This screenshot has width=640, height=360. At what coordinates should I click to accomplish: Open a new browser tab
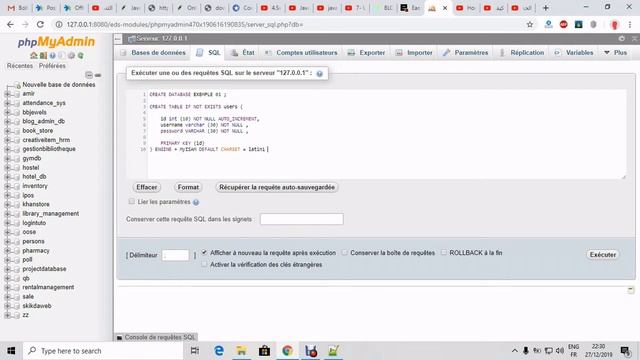pos(546,8)
